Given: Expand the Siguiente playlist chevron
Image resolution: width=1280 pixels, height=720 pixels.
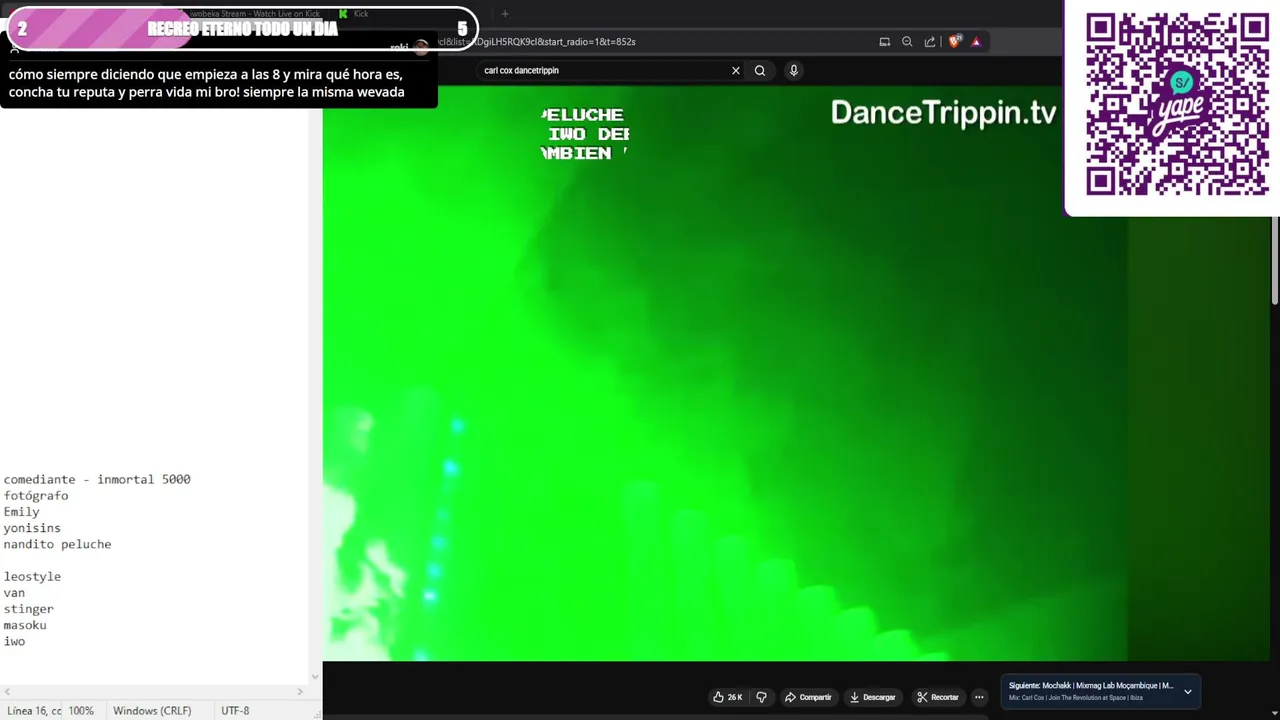Looking at the screenshot, I should (1188, 692).
